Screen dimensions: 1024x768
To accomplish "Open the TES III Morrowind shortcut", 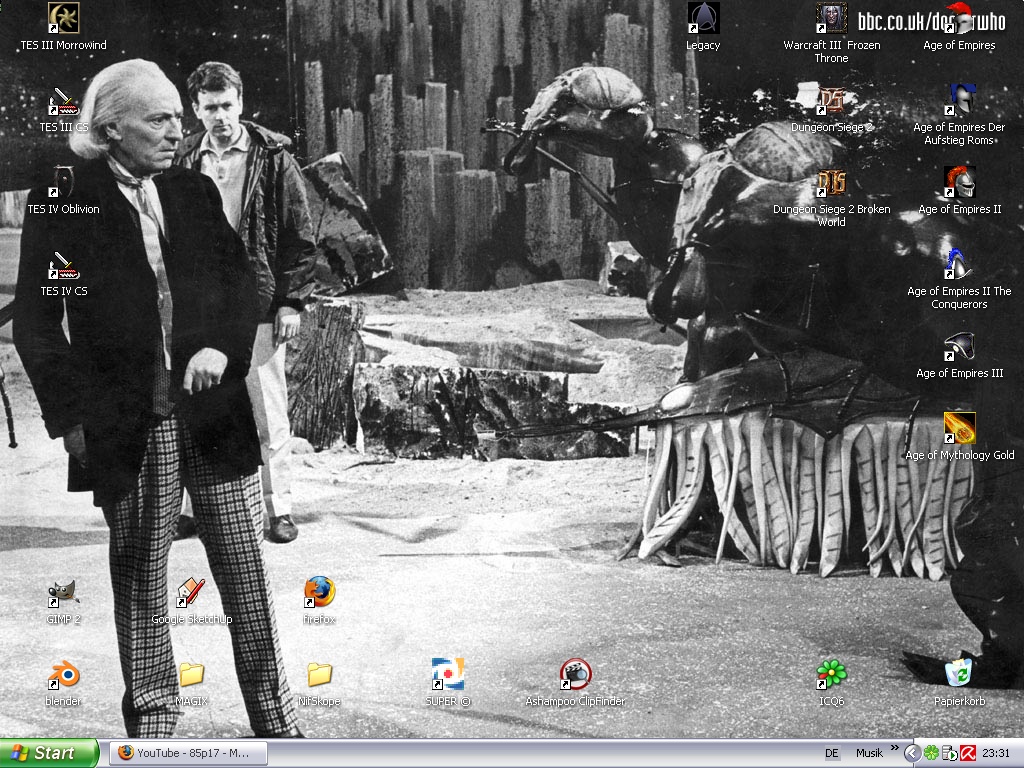I will pyautogui.click(x=64, y=19).
